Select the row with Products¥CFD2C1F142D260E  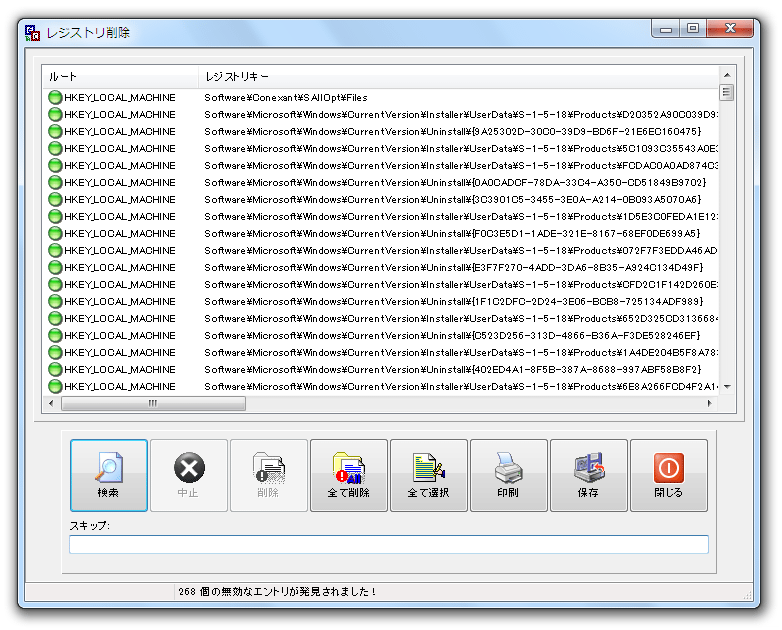380,284
